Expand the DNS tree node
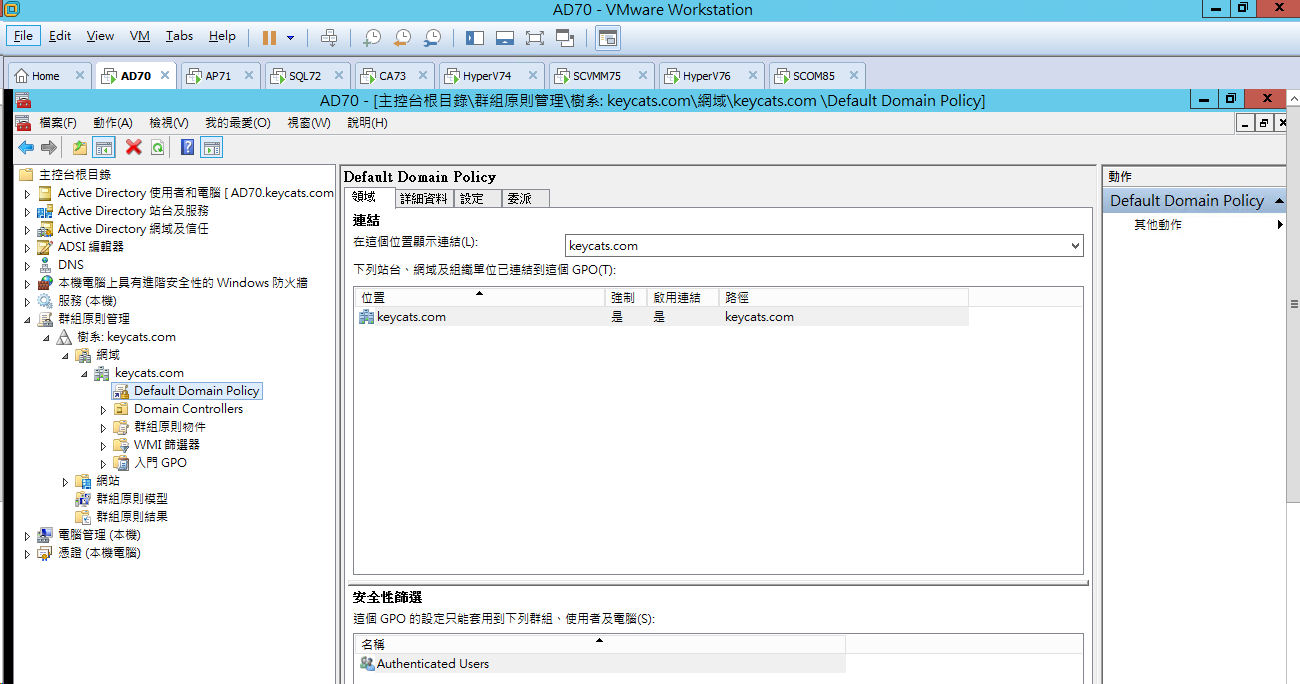 coord(27,265)
